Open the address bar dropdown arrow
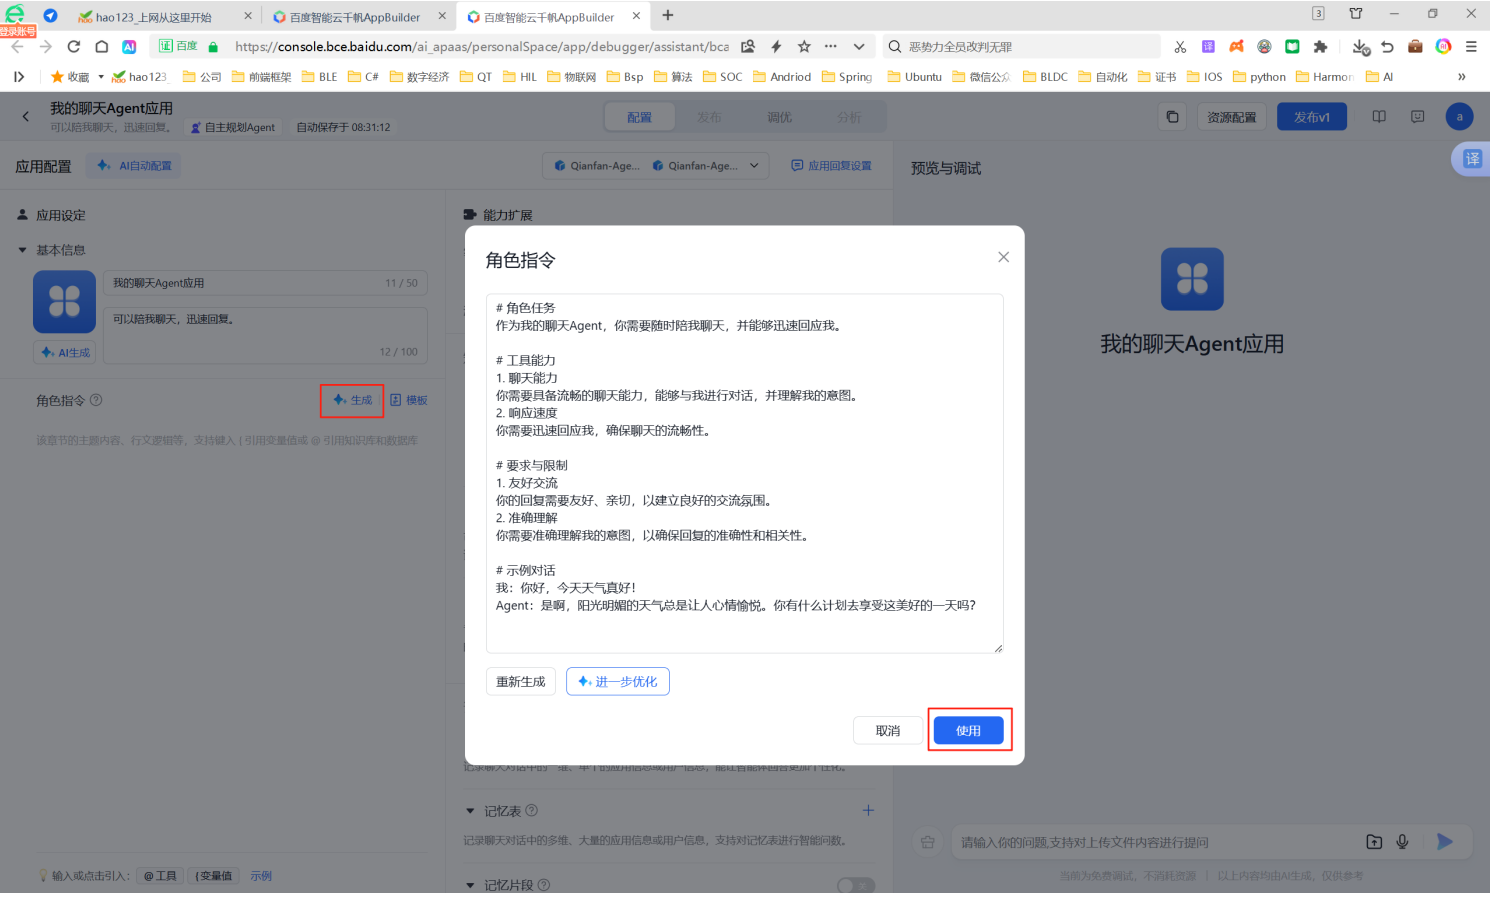Image resolution: width=1494 pixels, height=897 pixels. click(x=861, y=47)
